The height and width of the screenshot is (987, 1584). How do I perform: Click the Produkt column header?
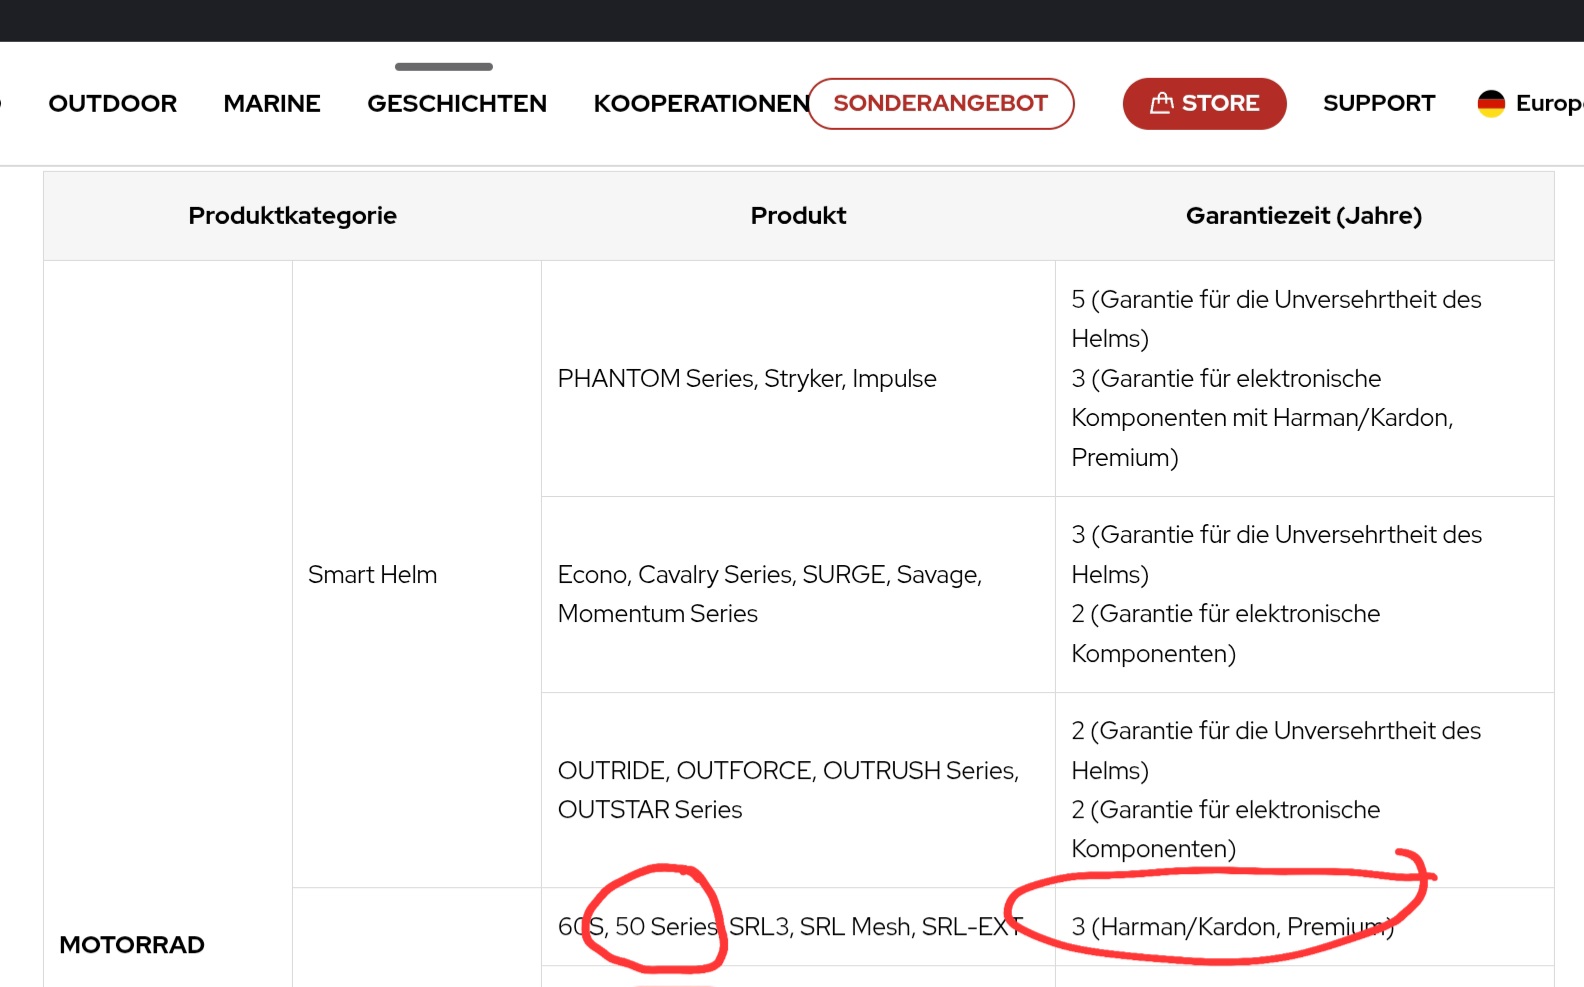pos(798,216)
